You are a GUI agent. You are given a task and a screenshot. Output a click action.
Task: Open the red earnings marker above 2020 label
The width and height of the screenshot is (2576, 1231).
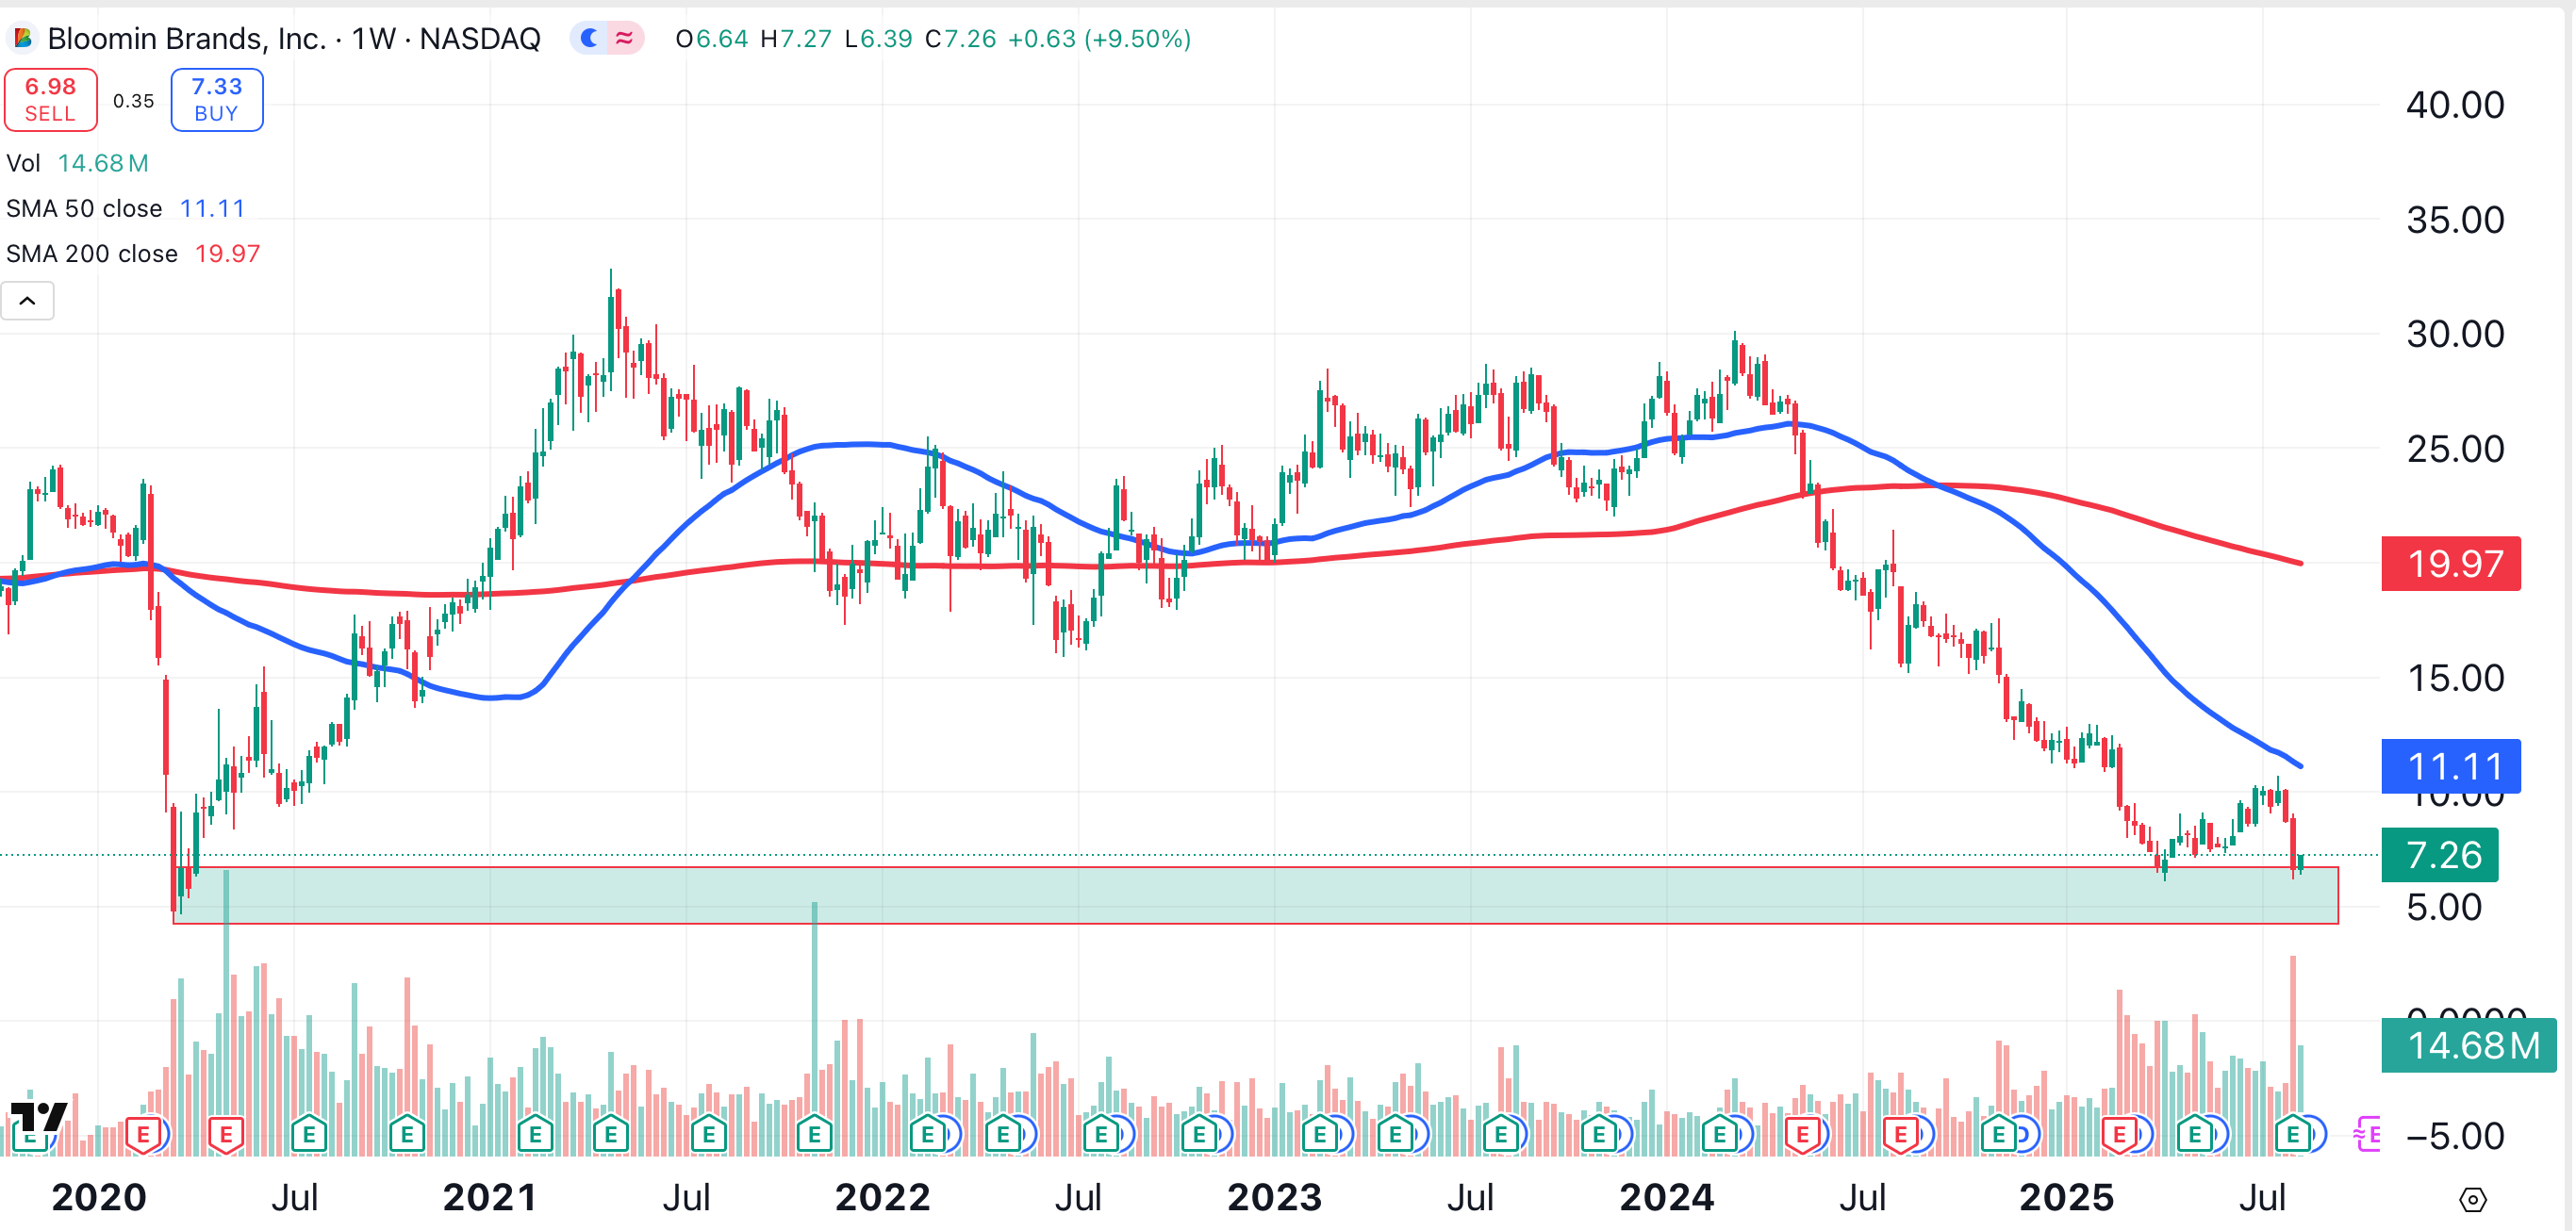[143, 1134]
